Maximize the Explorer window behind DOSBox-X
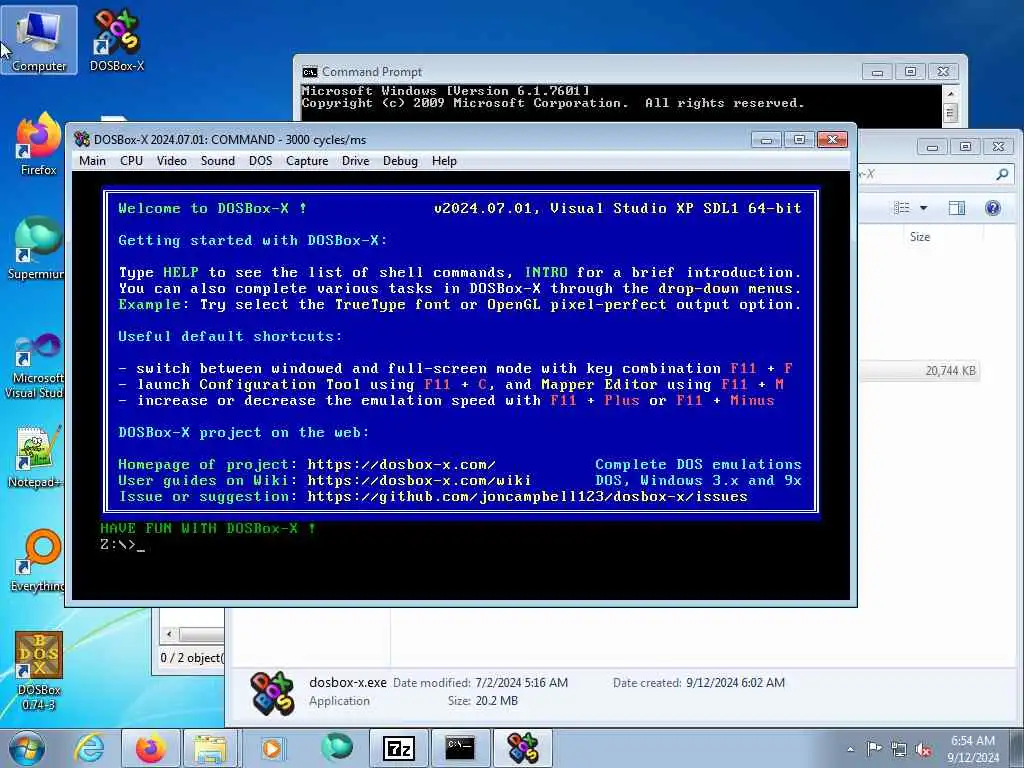This screenshot has height=768, width=1024. point(965,147)
